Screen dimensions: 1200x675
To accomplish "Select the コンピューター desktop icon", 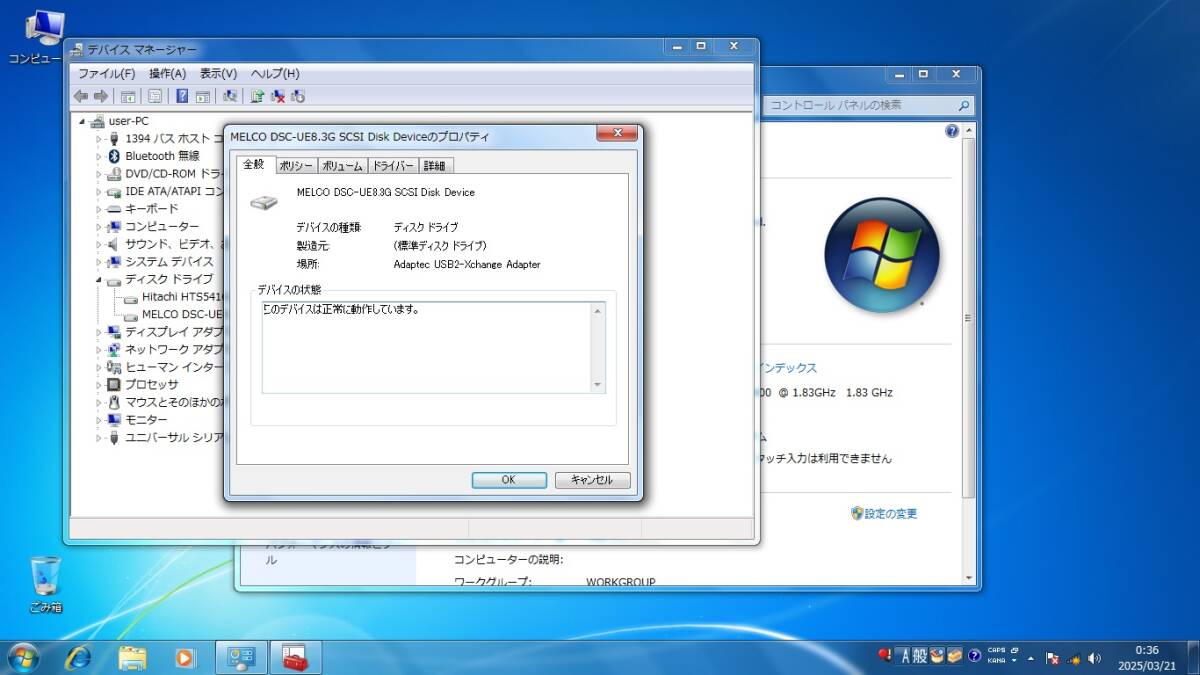I will pyautogui.click(x=38, y=37).
